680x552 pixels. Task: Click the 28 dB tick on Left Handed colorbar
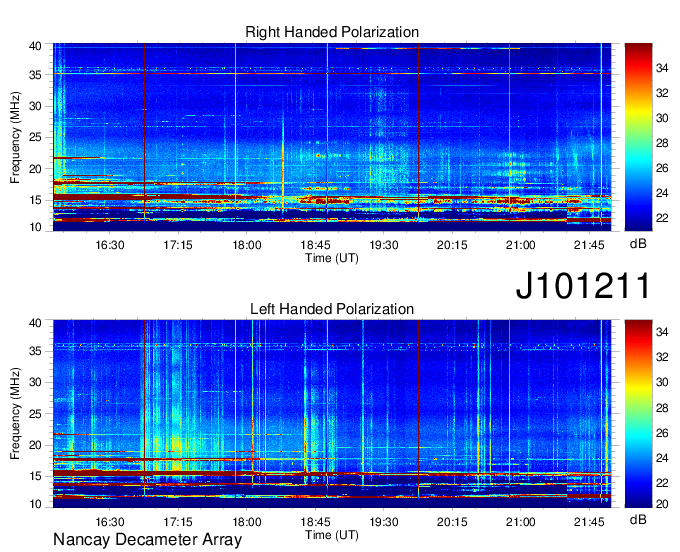(x=662, y=408)
